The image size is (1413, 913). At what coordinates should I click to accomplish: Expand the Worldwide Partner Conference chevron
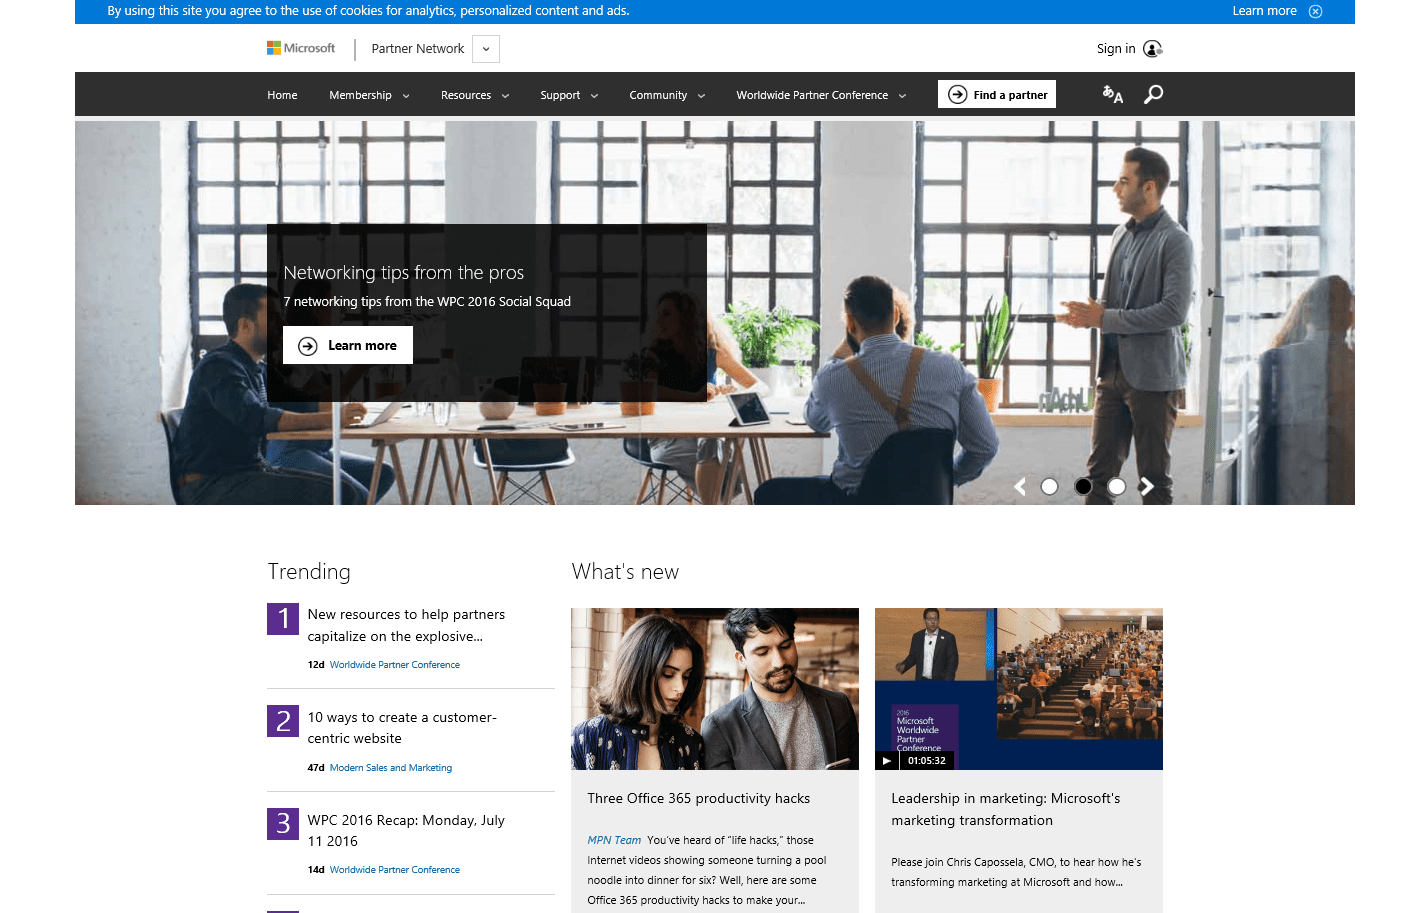coord(902,96)
